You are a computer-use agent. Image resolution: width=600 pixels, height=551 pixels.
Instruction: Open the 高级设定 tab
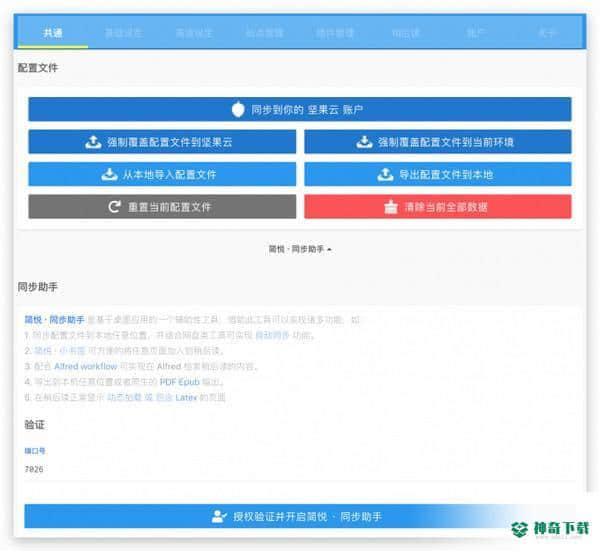pyautogui.click(x=194, y=33)
